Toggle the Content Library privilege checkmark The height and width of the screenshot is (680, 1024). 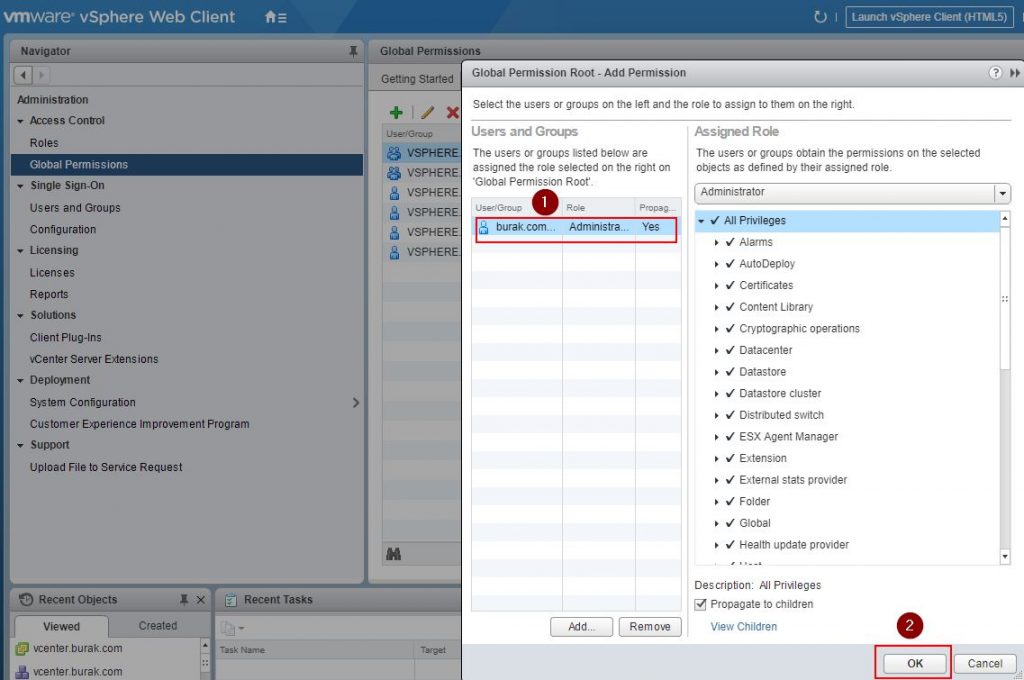pos(730,307)
